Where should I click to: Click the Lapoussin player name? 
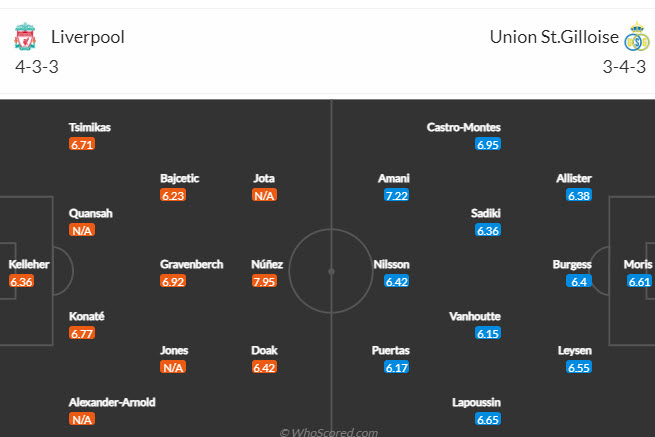(477, 402)
